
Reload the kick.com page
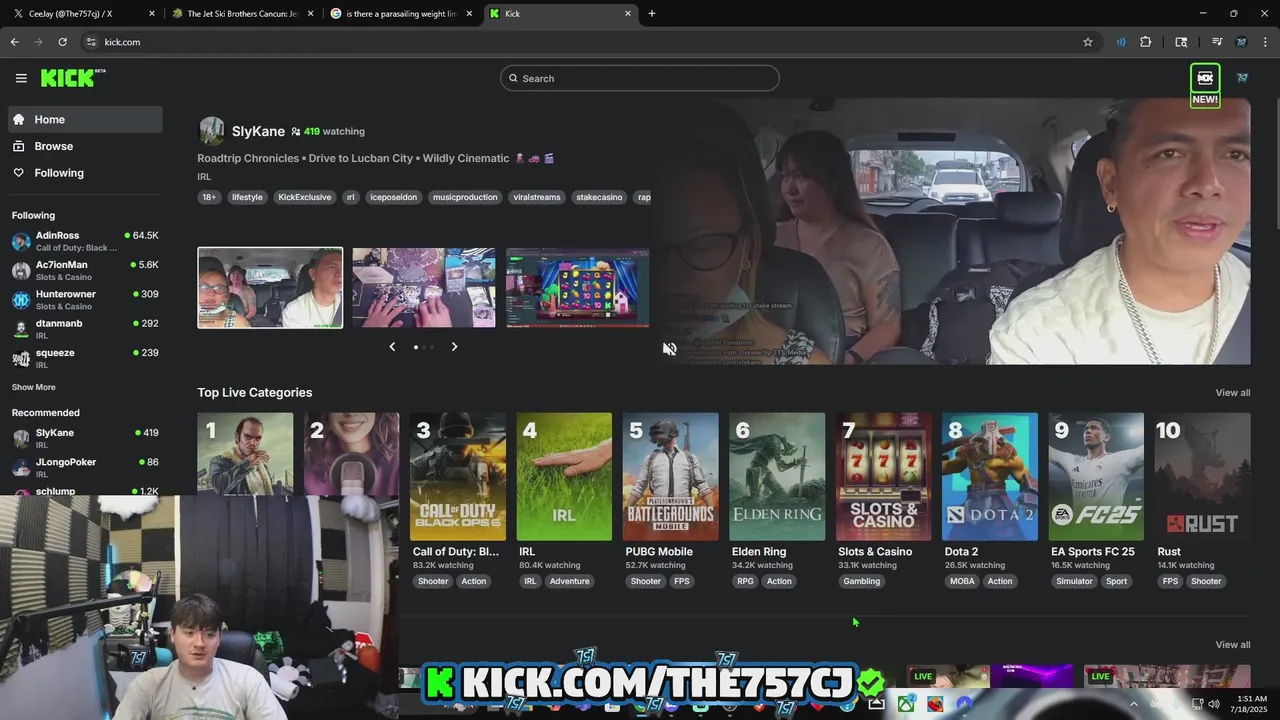point(62,42)
